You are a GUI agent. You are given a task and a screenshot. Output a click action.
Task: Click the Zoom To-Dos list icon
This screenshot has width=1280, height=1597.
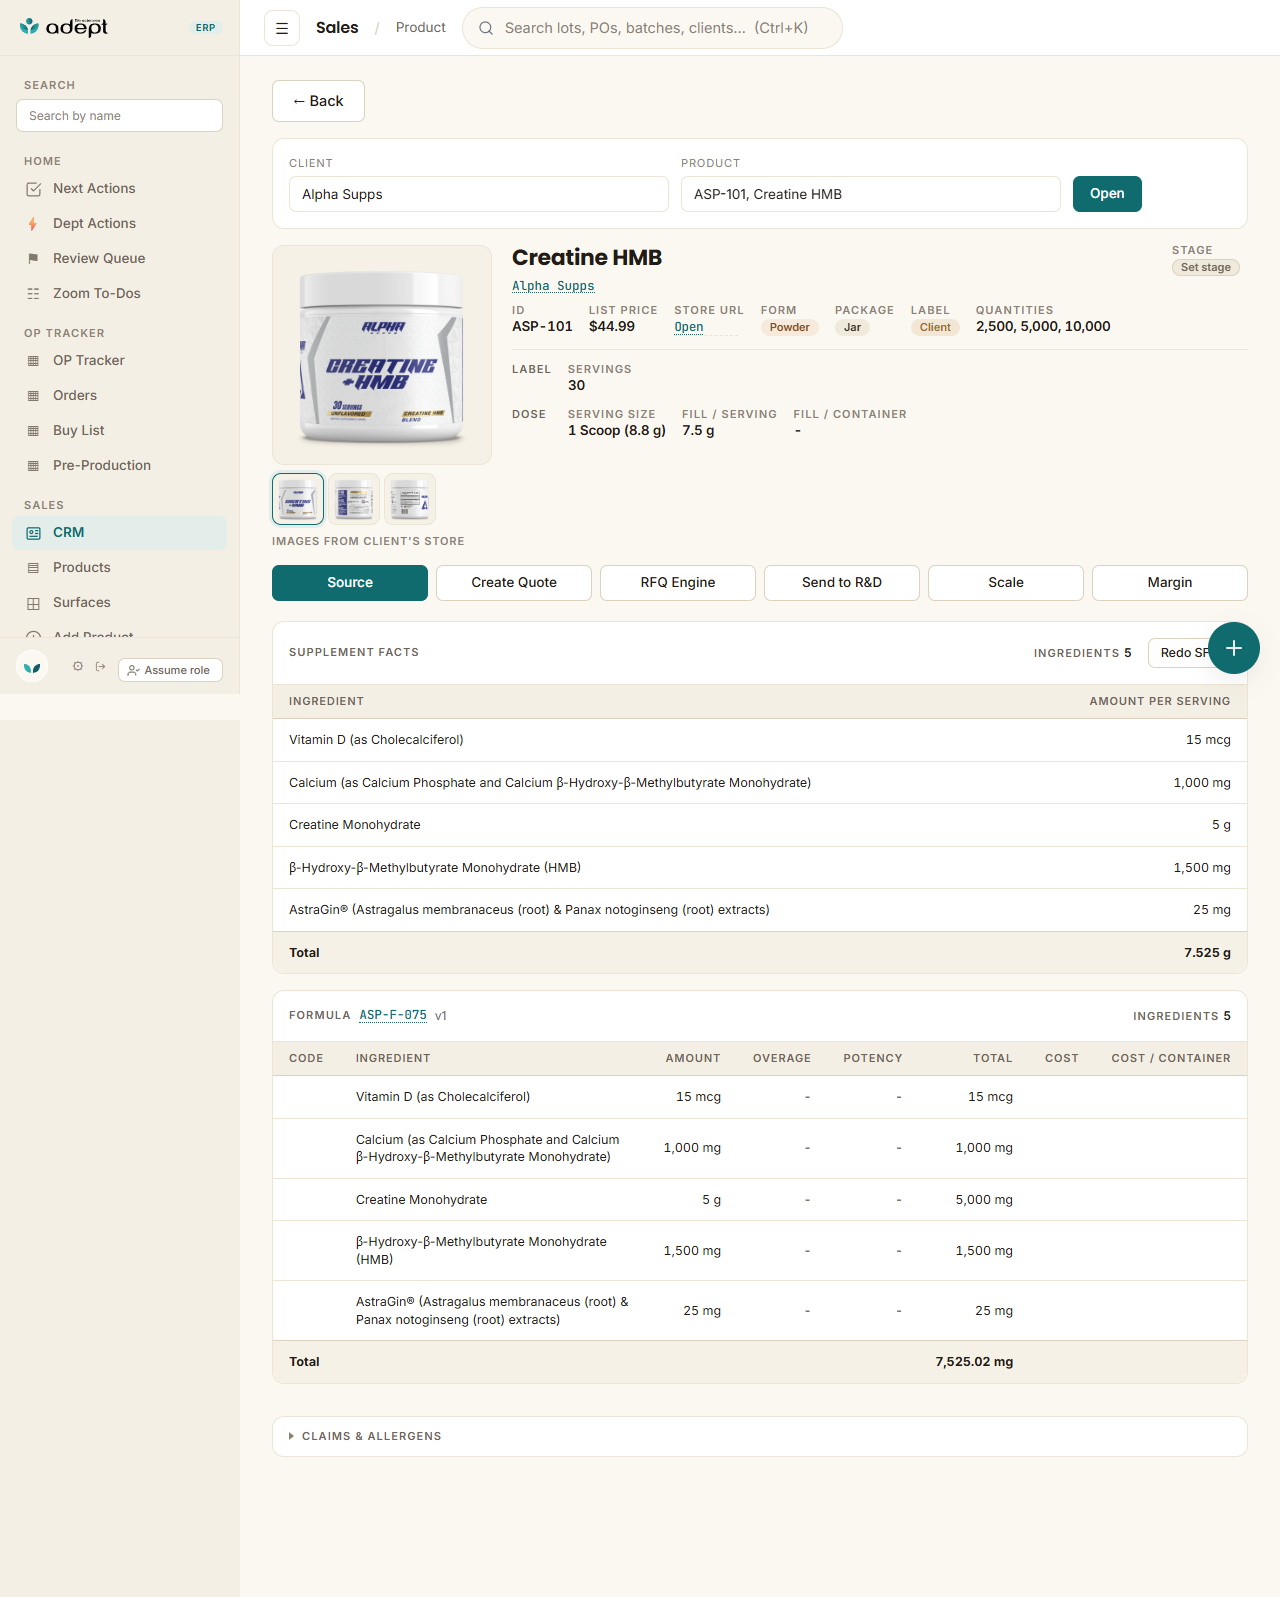click(x=33, y=294)
